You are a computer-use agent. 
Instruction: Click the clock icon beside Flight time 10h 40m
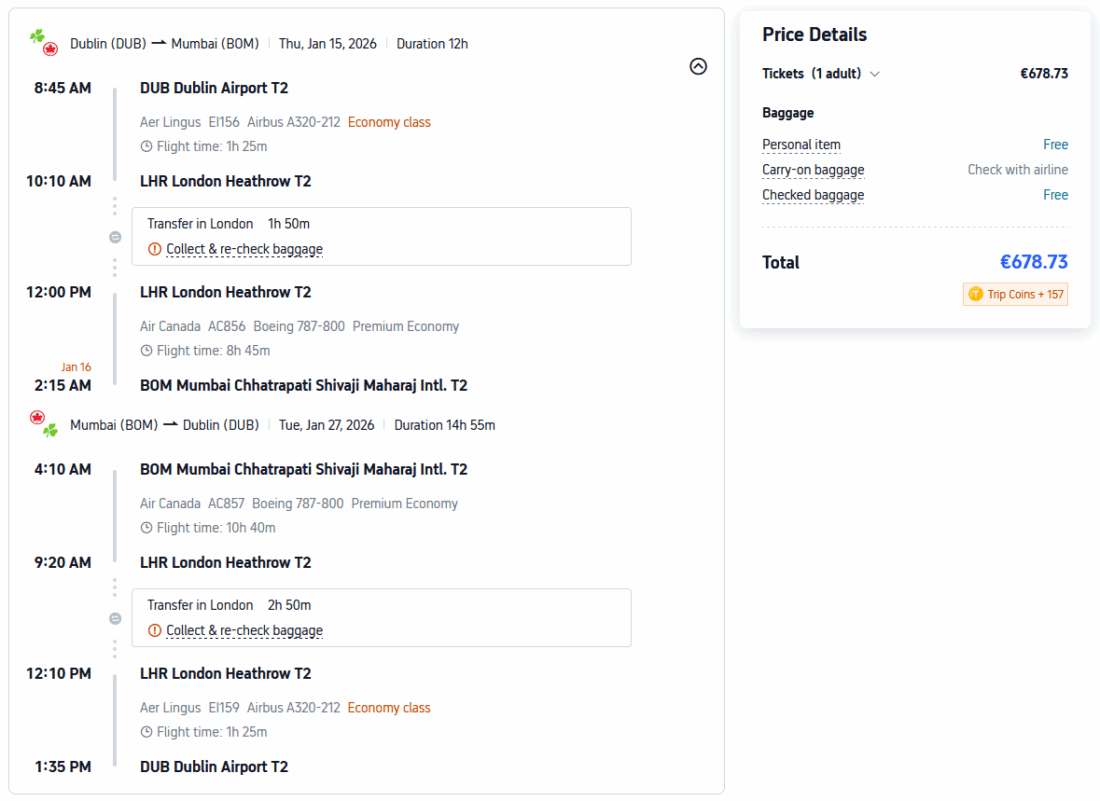[x=147, y=528]
